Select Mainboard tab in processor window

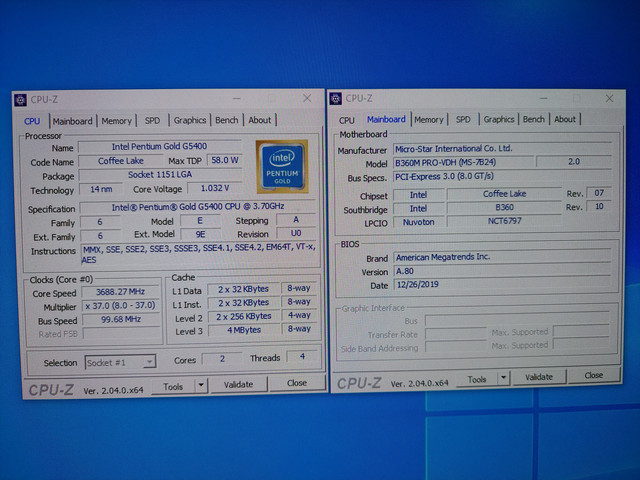tap(72, 121)
